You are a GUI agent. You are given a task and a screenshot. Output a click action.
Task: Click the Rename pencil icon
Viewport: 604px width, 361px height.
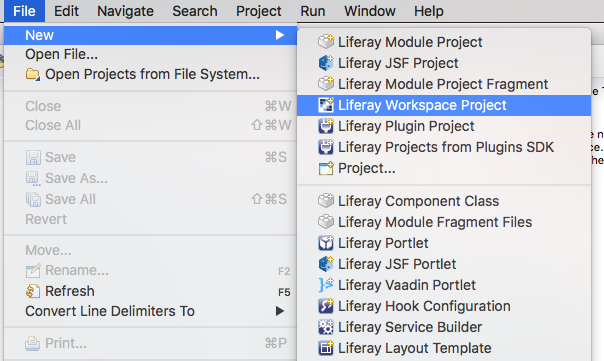click(33, 270)
